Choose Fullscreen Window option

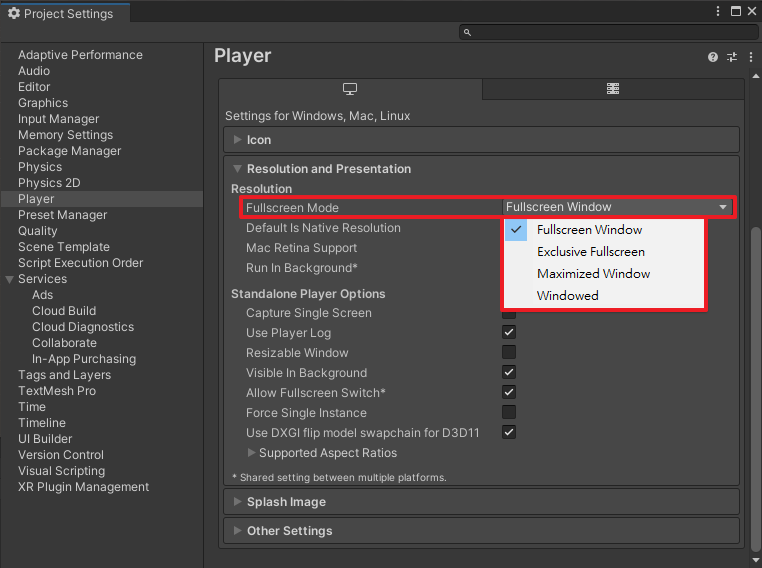(604, 230)
